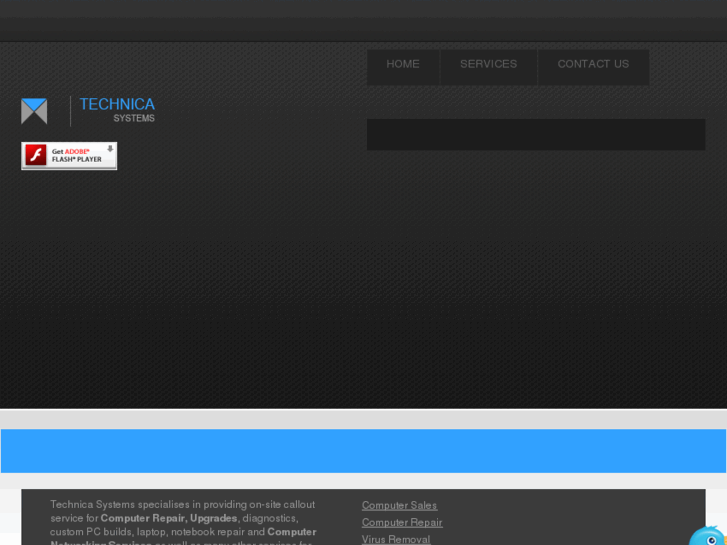The height and width of the screenshot is (545, 727).
Task: Click the 'Technica Systems specialises' paragraph text
Action: [x=183, y=523]
